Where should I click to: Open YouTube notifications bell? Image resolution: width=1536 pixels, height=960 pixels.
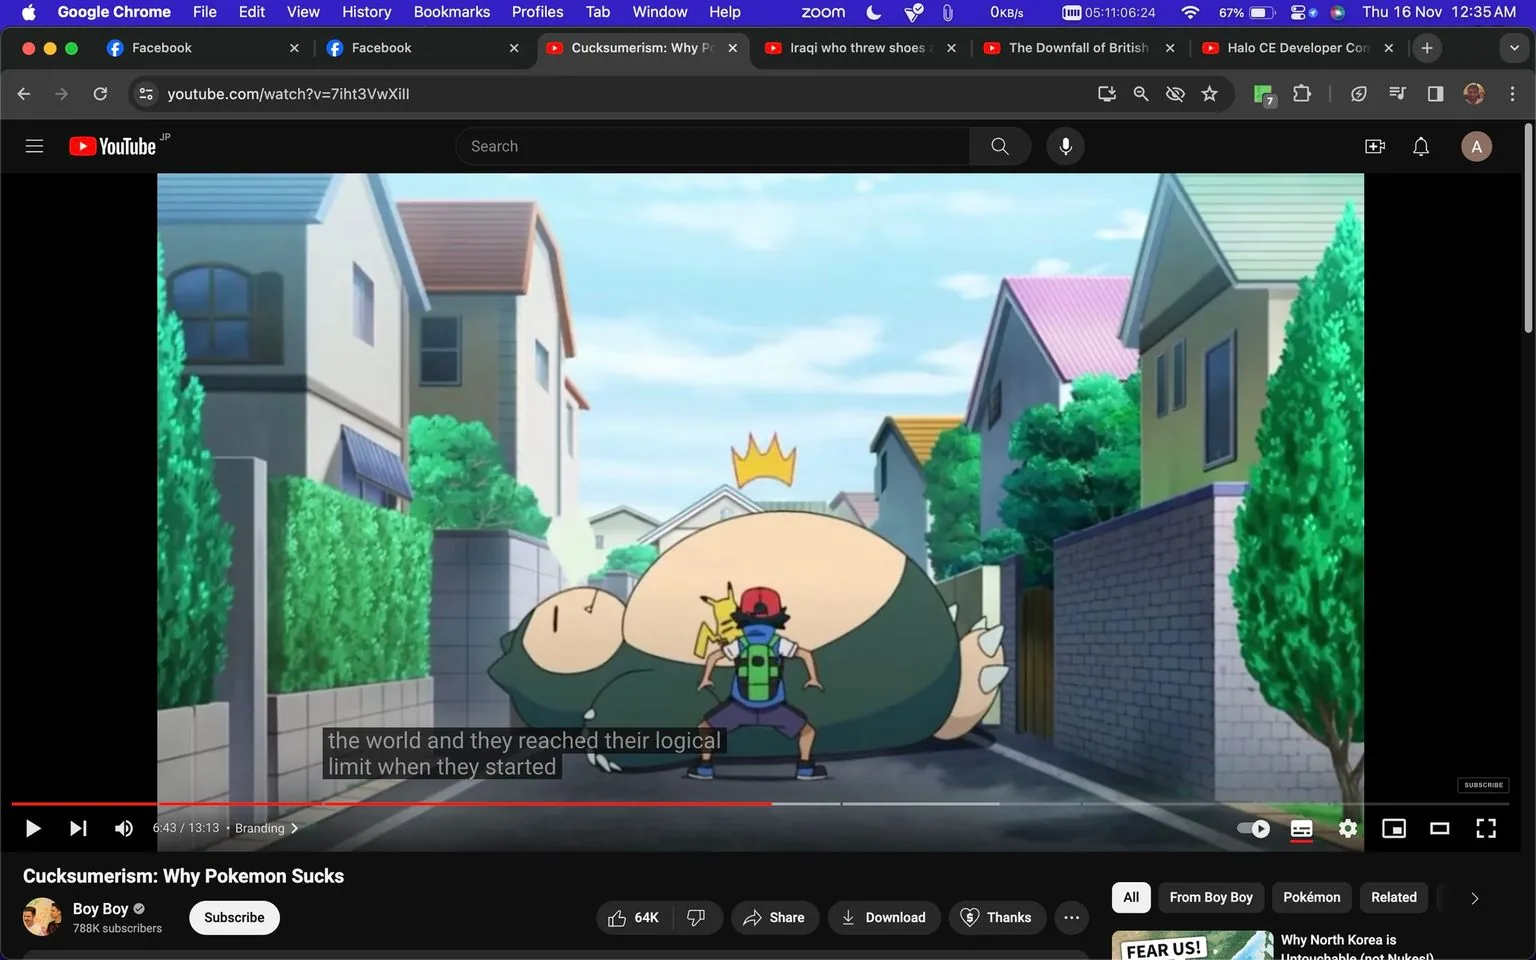[1420, 146]
